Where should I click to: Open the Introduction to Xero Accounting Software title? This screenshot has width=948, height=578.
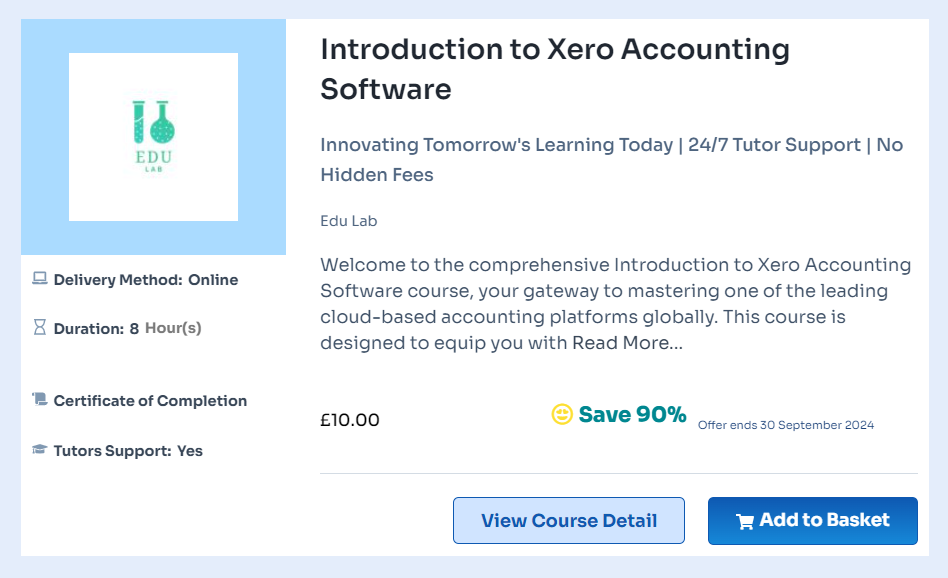click(x=554, y=69)
